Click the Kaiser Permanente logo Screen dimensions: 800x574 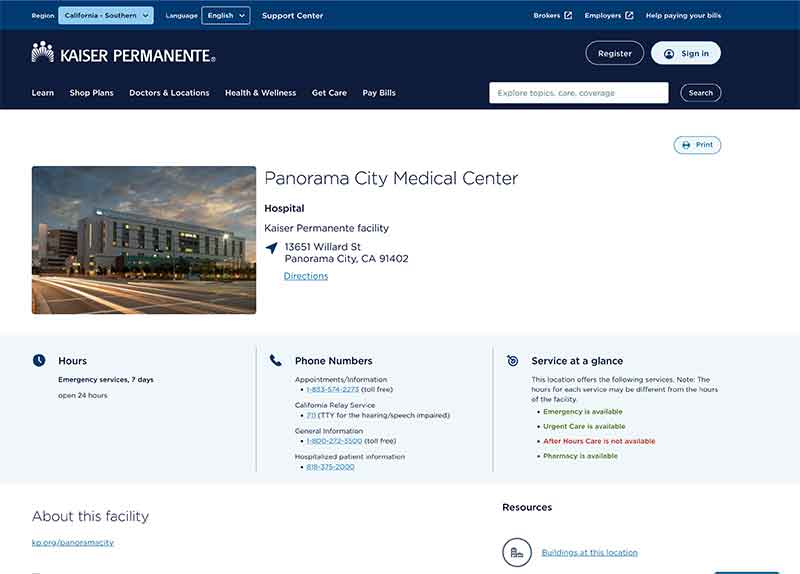click(123, 53)
